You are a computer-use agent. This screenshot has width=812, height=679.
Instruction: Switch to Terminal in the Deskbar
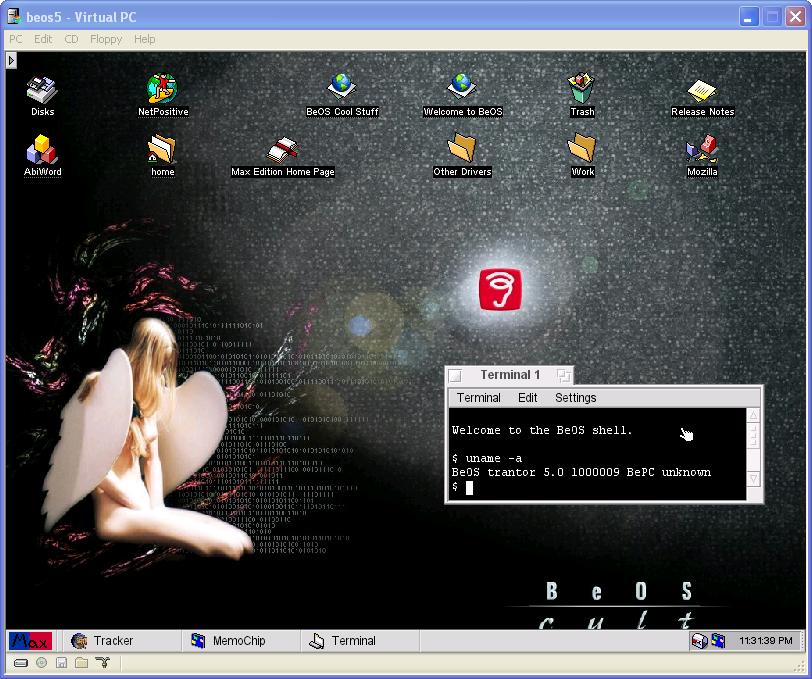[360, 641]
